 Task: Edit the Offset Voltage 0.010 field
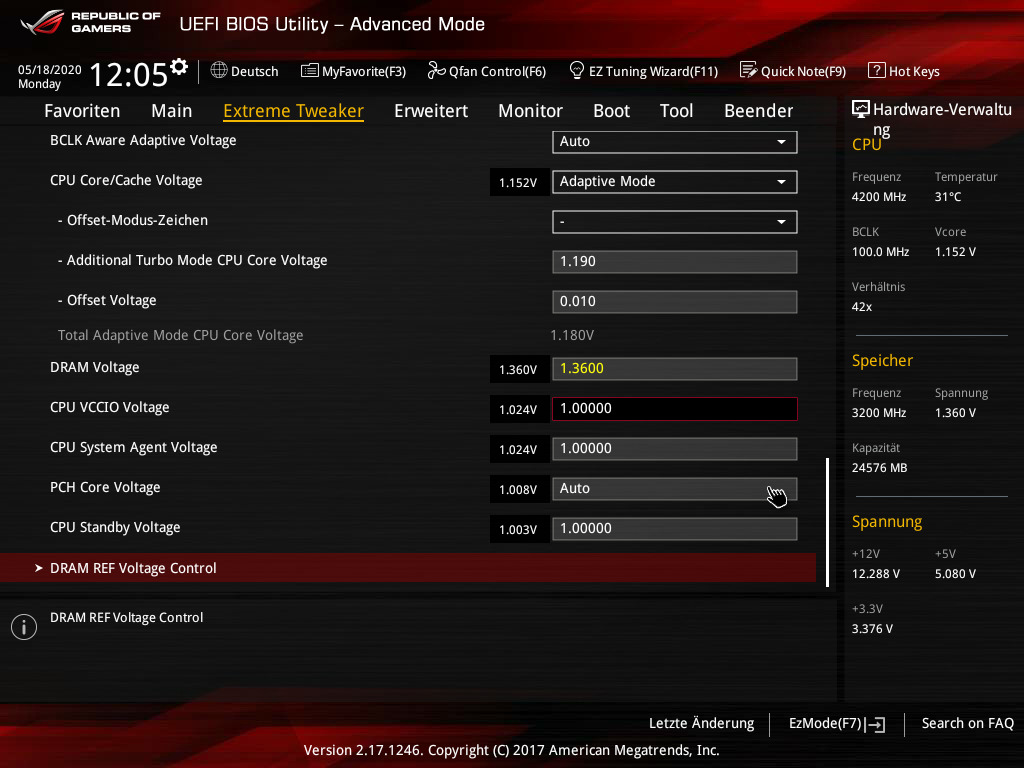[675, 302]
